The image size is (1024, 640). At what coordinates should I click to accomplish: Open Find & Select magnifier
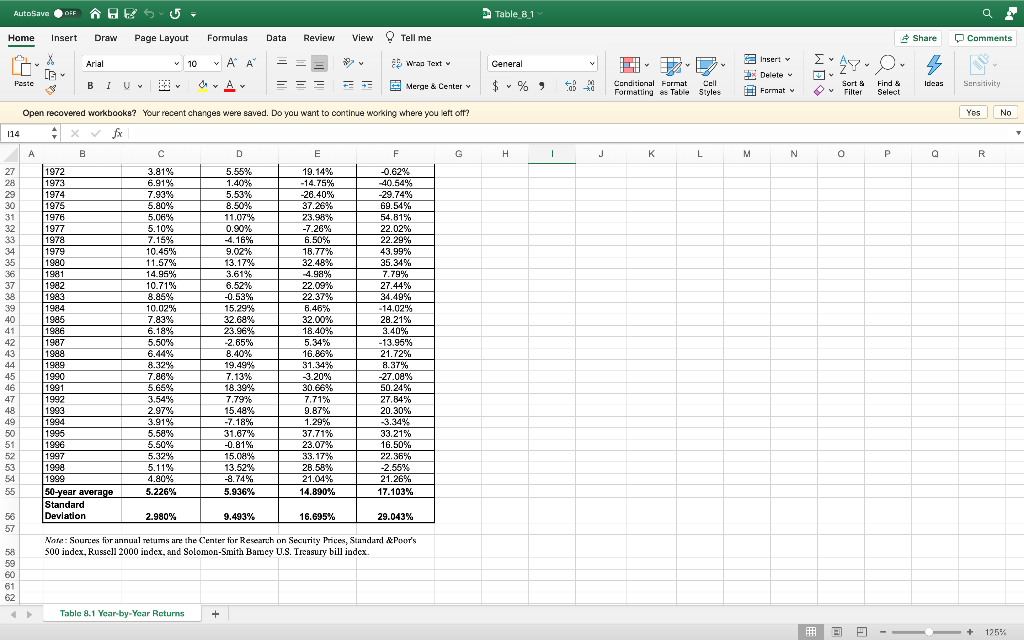[889, 76]
